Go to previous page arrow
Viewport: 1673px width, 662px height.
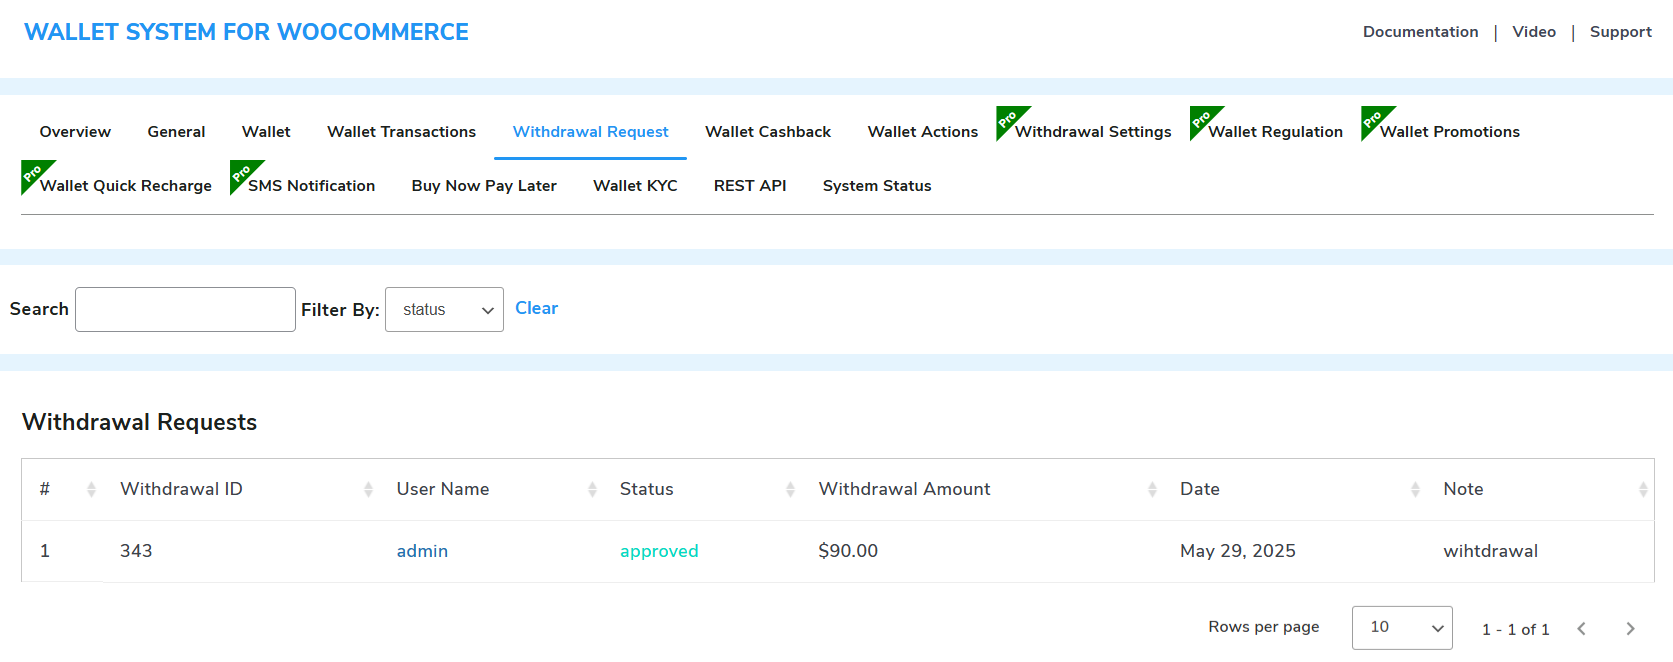tap(1581, 629)
